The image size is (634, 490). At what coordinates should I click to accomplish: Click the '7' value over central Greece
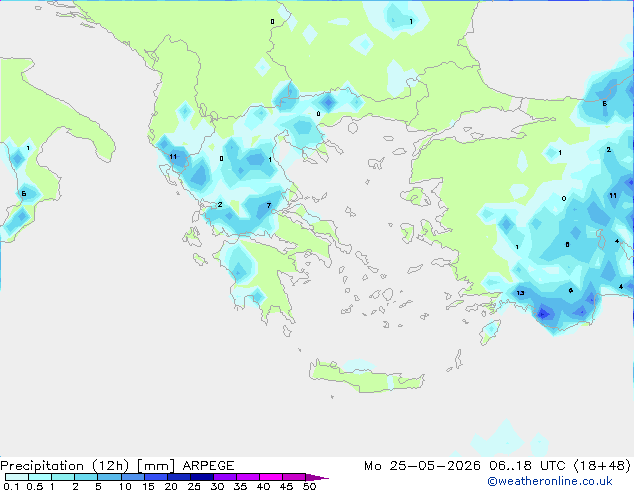tap(268, 205)
